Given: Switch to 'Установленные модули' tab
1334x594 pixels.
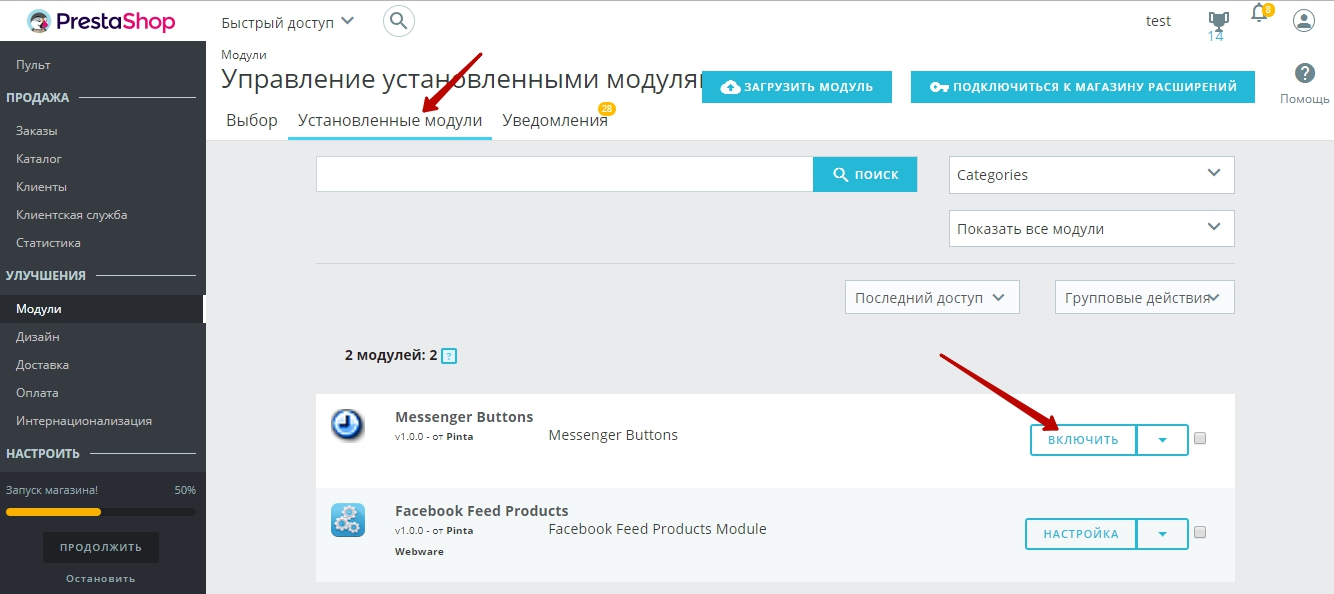Looking at the screenshot, I should [x=390, y=120].
